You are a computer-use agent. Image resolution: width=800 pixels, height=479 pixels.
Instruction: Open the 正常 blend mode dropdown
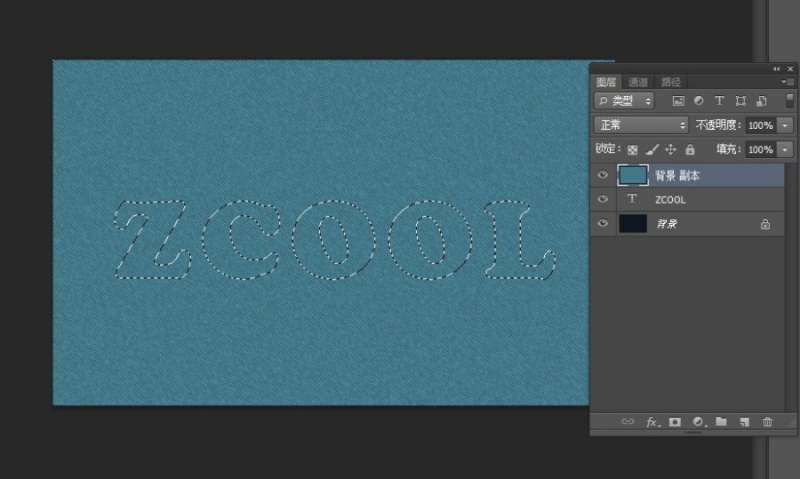pos(641,125)
